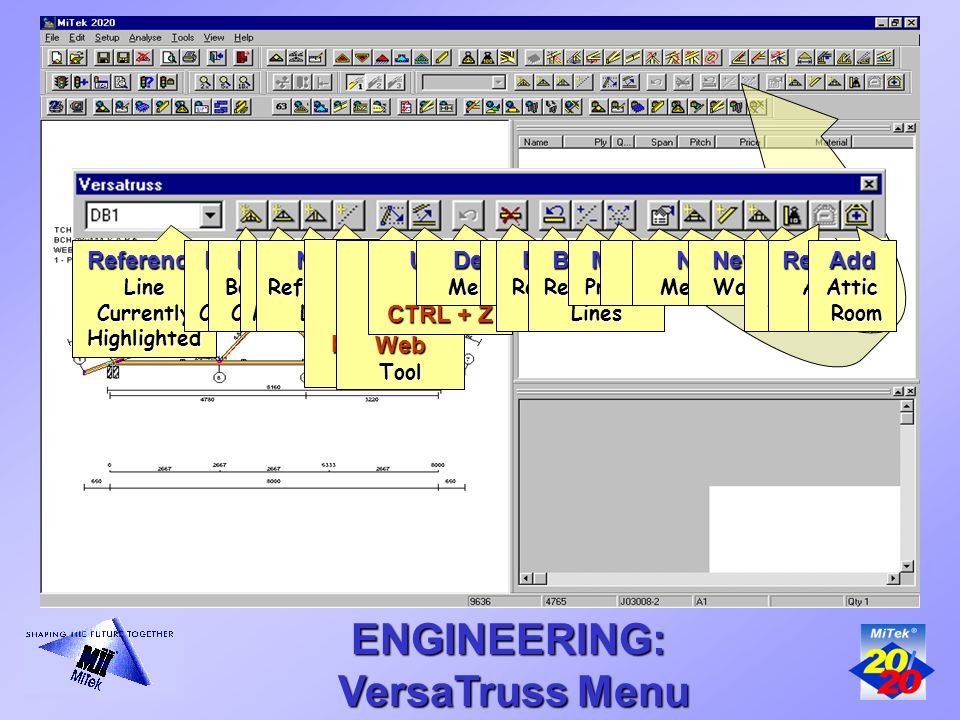Click left arrow of horizontal scrollbar

(x=526, y=578)
